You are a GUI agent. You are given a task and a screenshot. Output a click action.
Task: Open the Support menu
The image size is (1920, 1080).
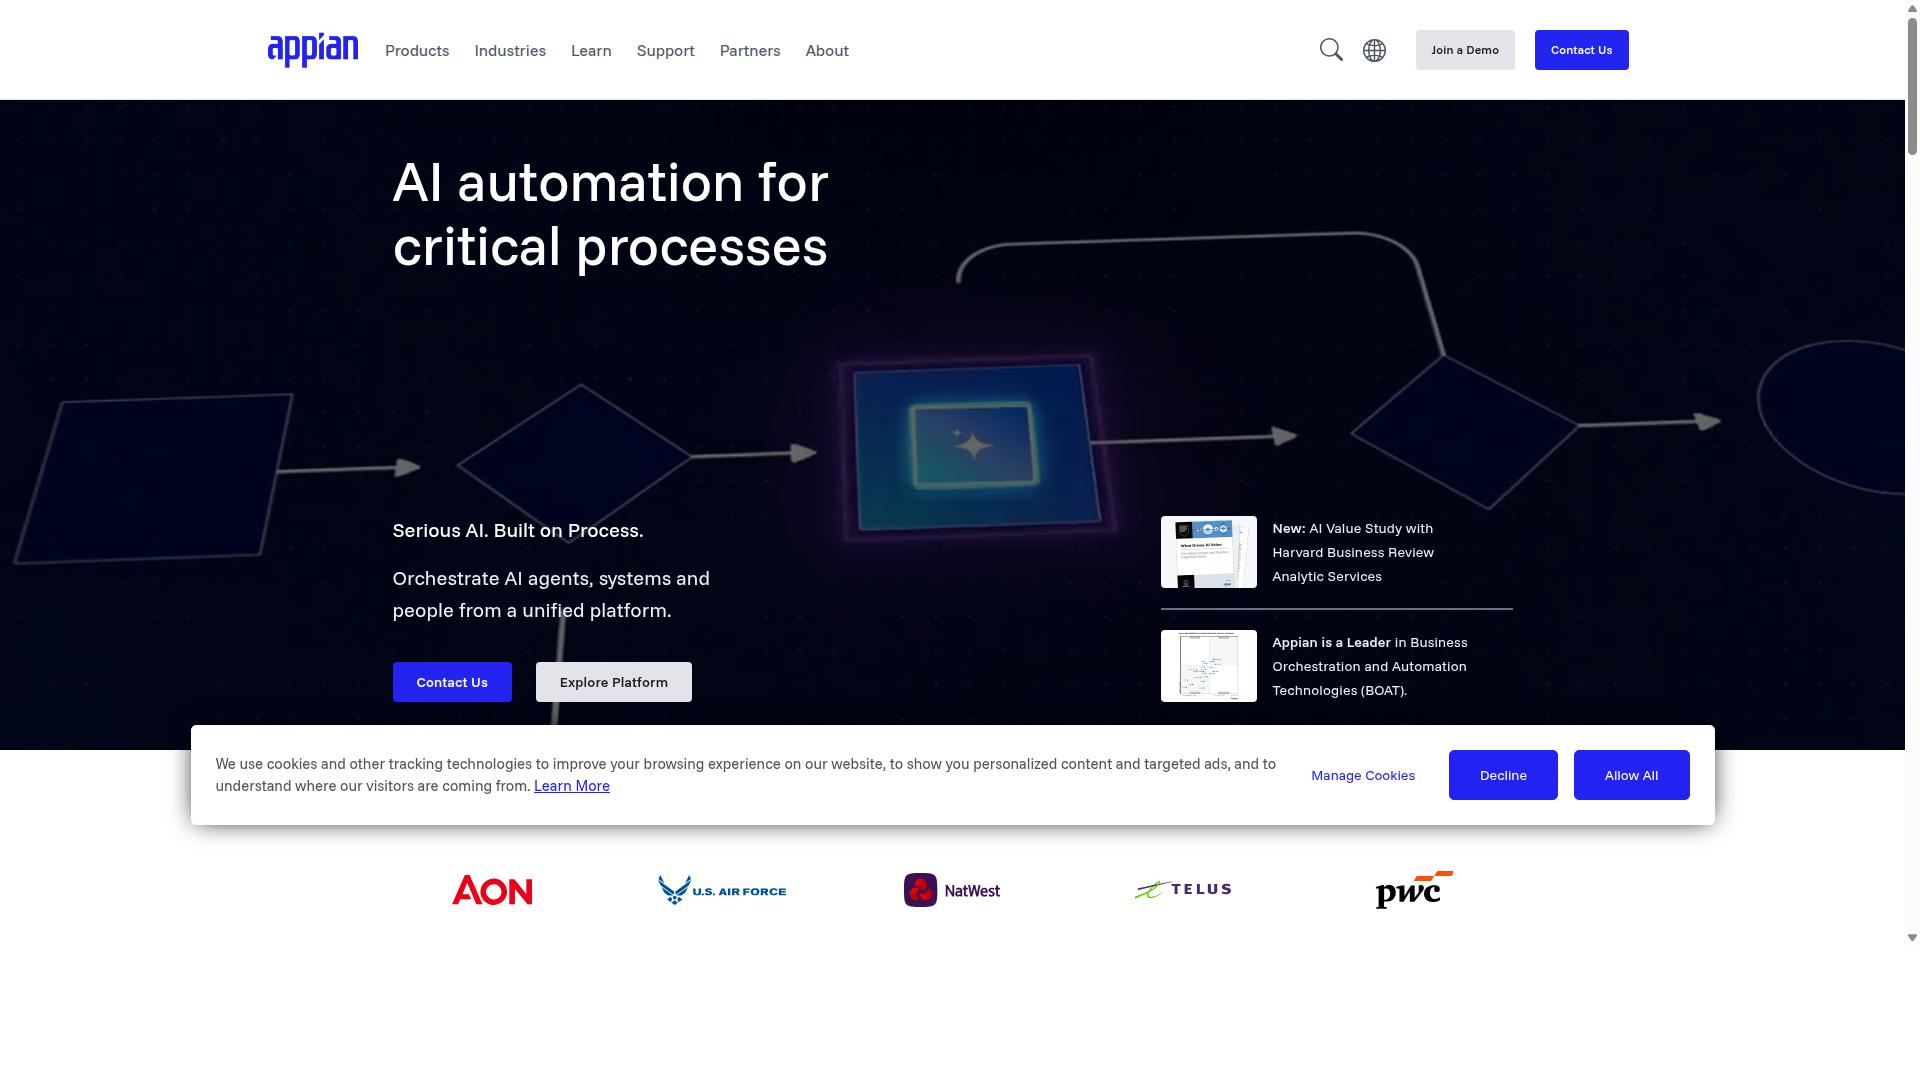[x=665, y=50]
